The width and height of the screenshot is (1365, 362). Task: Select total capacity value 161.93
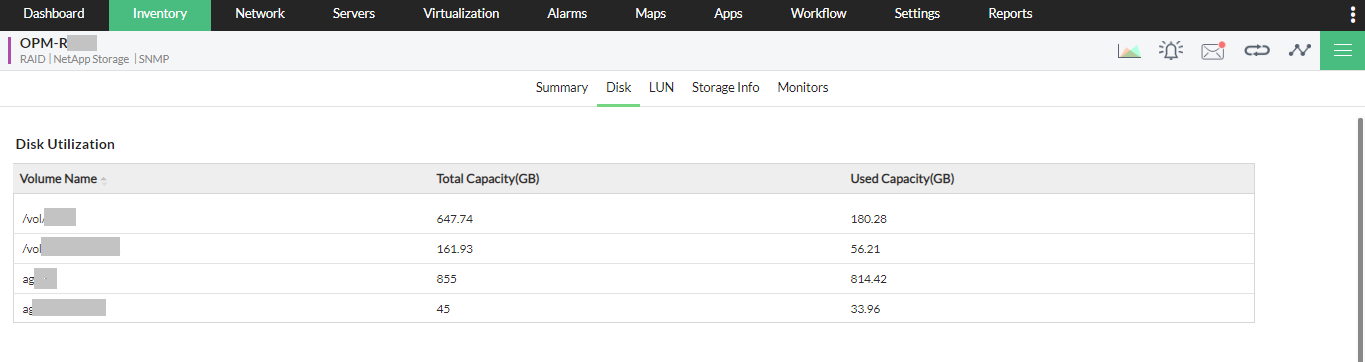[455, 248]
